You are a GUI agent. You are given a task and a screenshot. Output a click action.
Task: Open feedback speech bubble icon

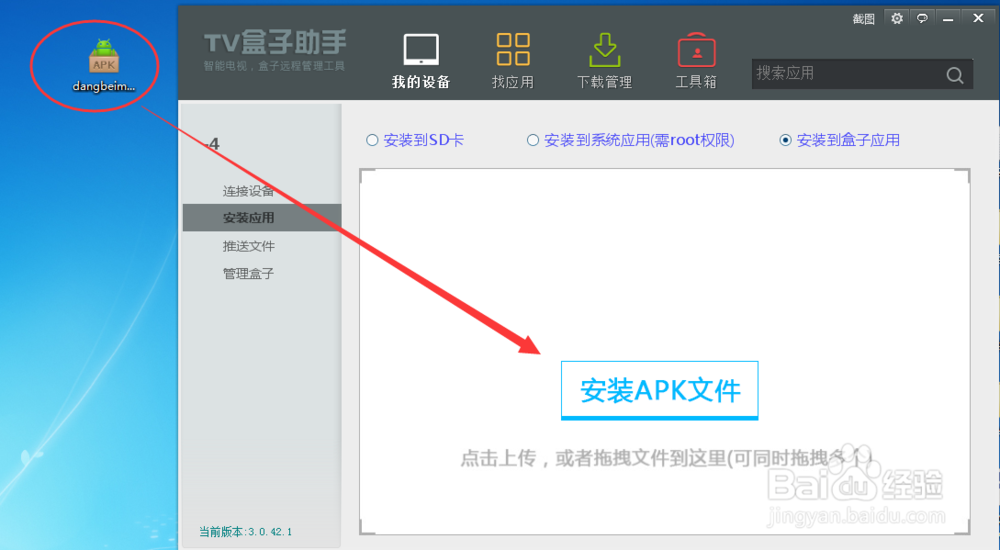click(922, 19)
